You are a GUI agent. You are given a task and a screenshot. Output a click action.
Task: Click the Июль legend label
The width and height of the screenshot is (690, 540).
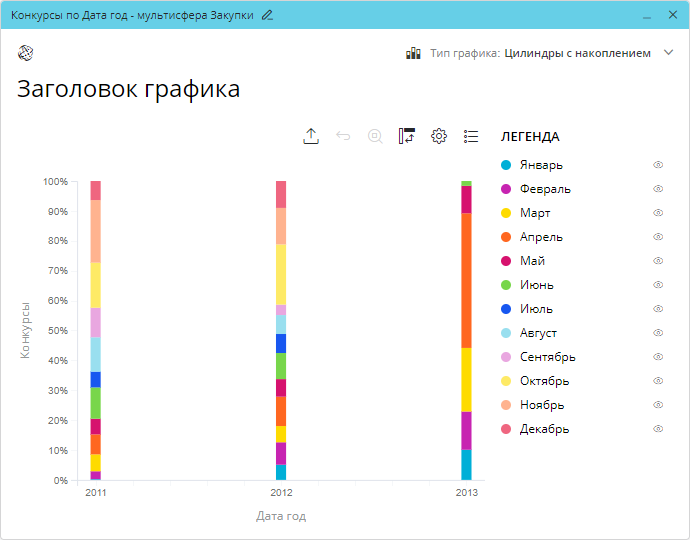536,309
